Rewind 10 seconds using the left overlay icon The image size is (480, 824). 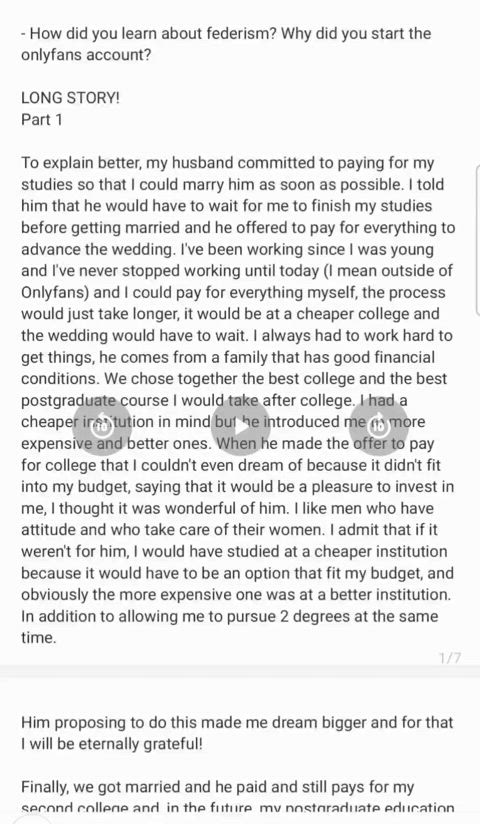(102, 427)
